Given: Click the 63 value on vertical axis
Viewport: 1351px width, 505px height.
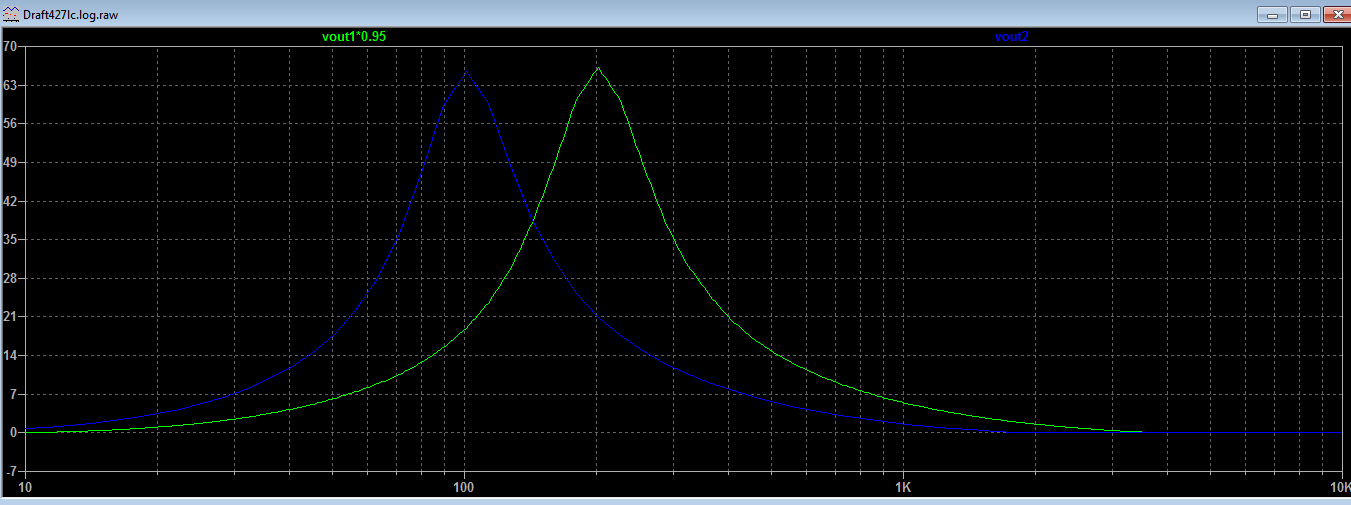Looking at the screenshot, I should click(10, 85).
